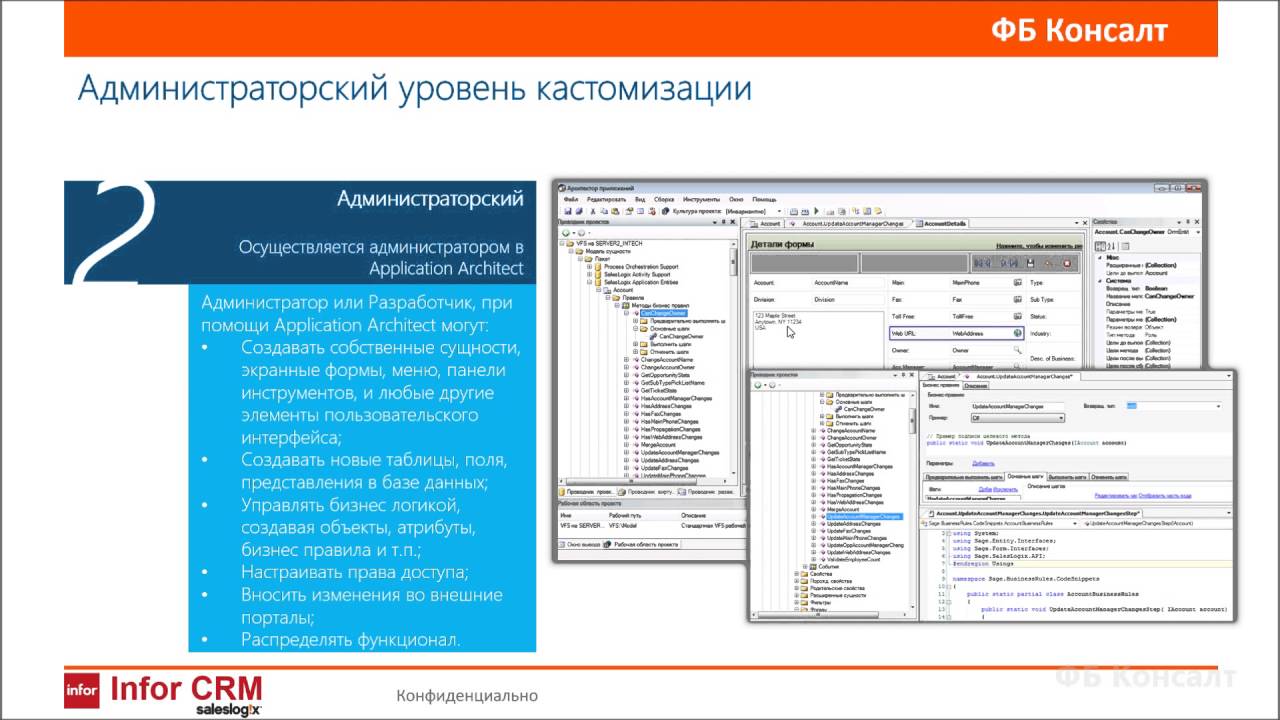The image size is (1280, 720).
Task: Click 'namespace Sage.BusinessRules.CodeSnippets' code line
Action: point(1026,579)
